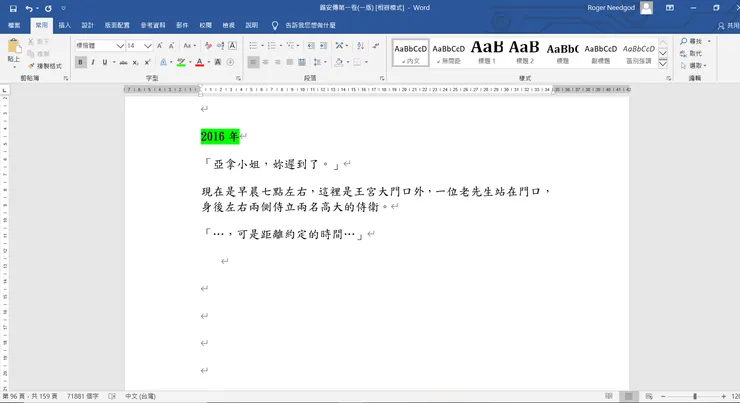Decrease font size with the shrink font icon

pyautogui.click(x=171, y=46)
